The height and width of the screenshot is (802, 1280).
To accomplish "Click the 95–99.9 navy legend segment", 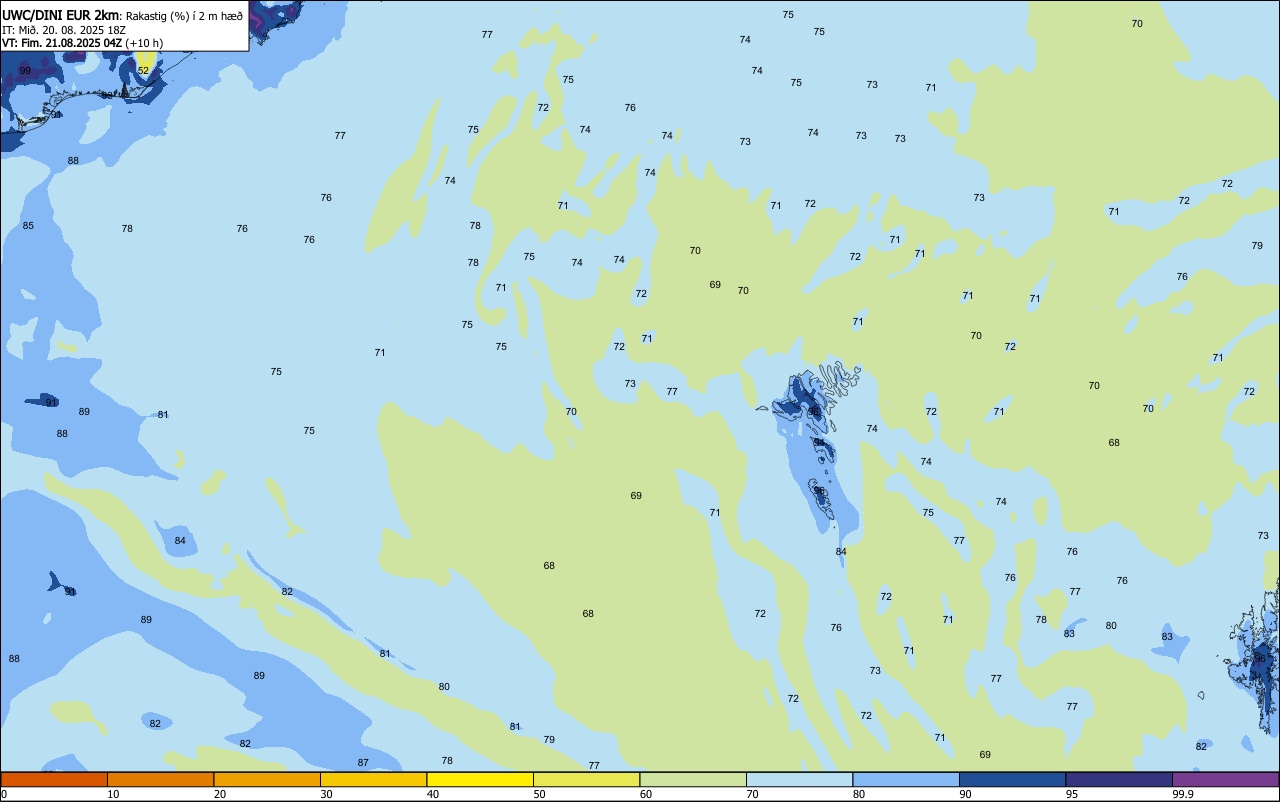I will (1119, 779).
